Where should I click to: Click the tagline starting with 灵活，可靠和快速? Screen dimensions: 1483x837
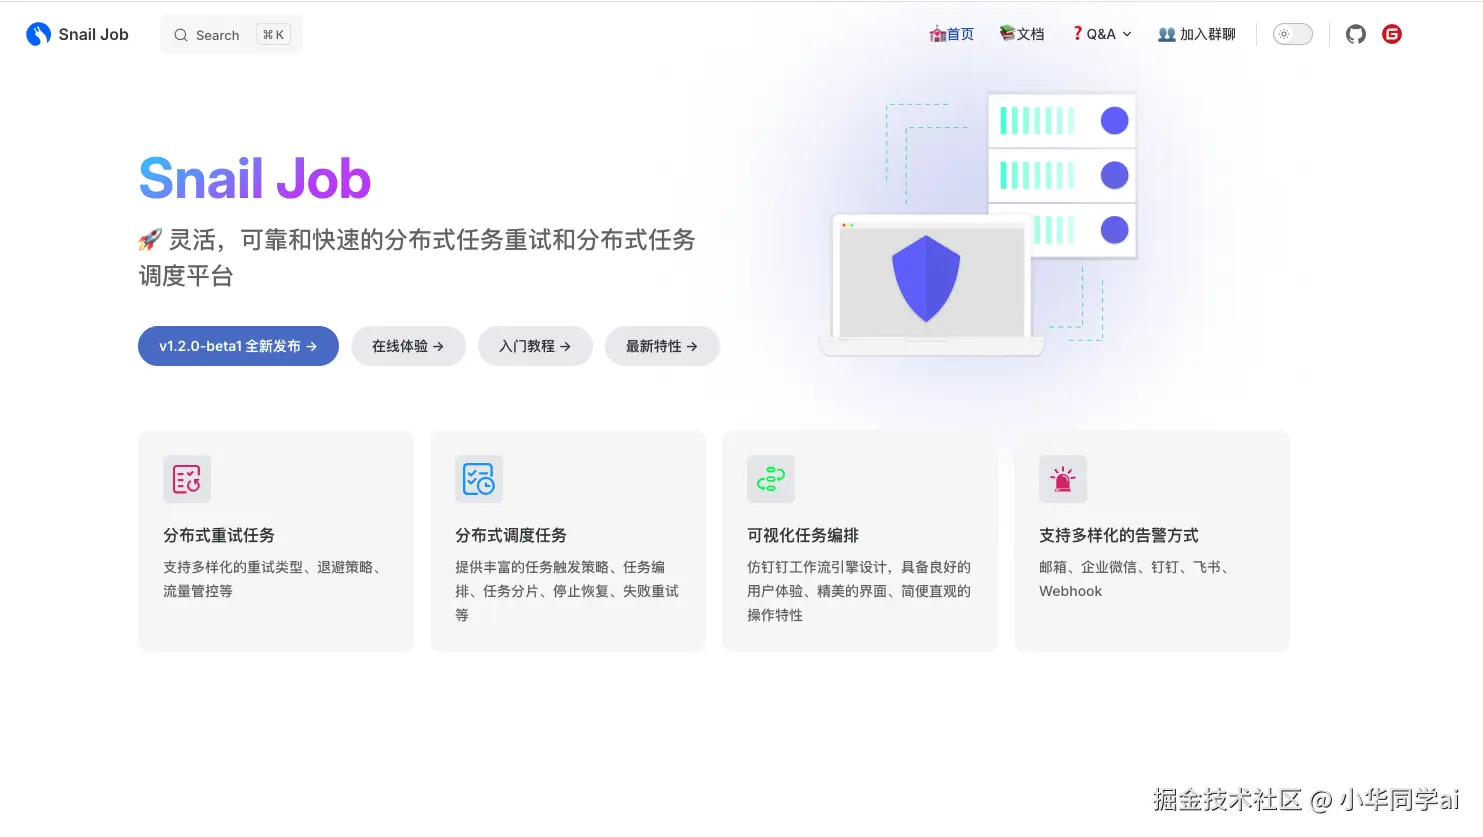point(417,257)
